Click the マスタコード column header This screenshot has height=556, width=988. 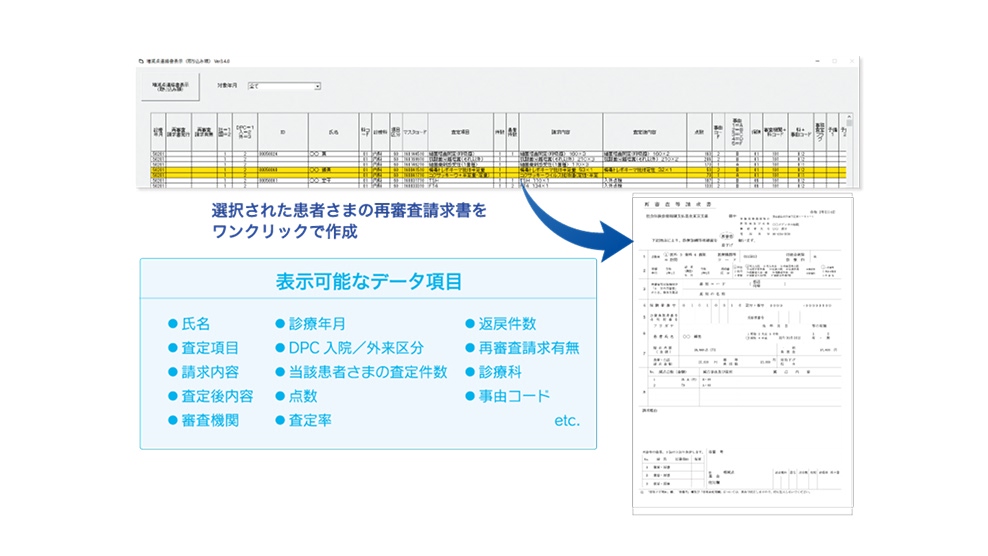415,131
